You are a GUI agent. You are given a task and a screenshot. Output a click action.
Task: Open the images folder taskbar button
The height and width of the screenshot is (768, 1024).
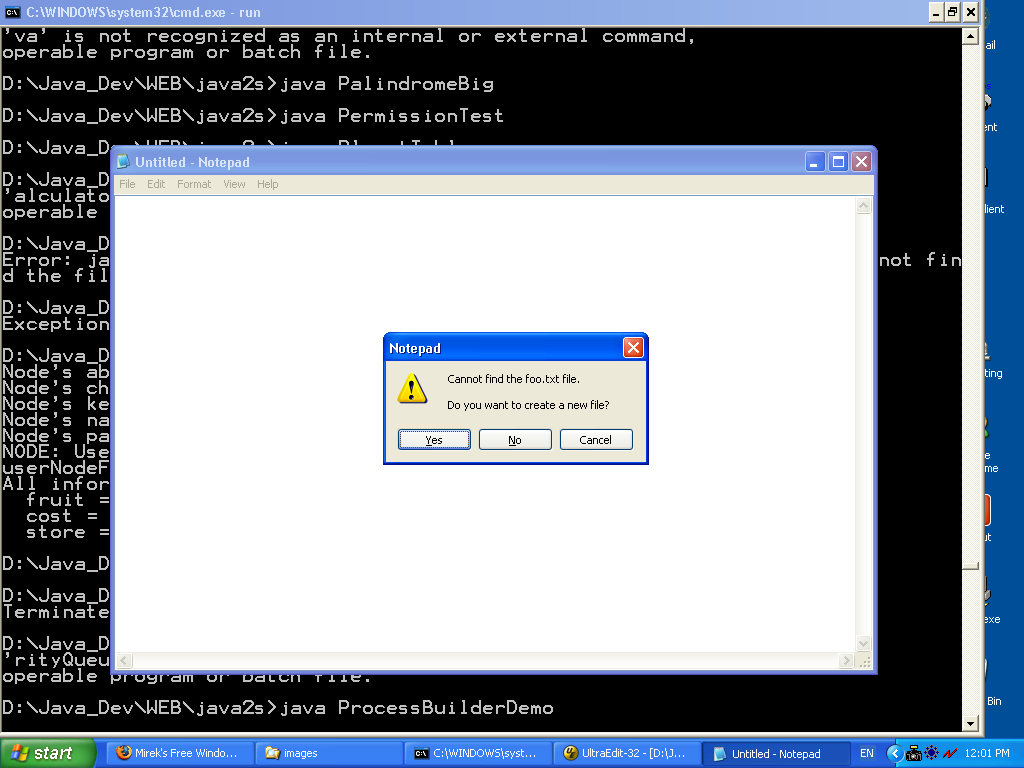tap(325, 753)
